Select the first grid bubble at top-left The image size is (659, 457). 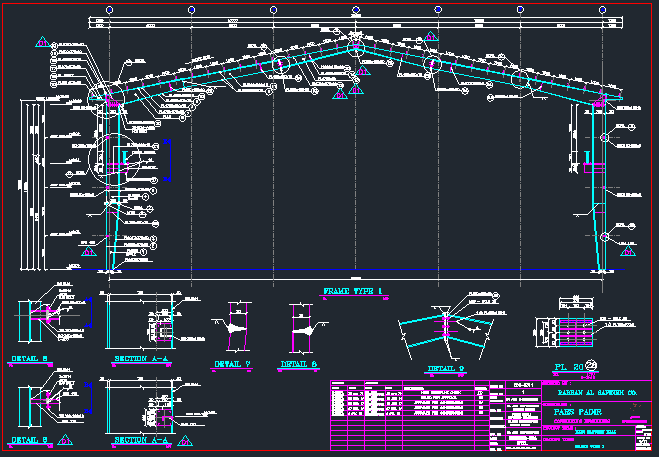point(109,8)
